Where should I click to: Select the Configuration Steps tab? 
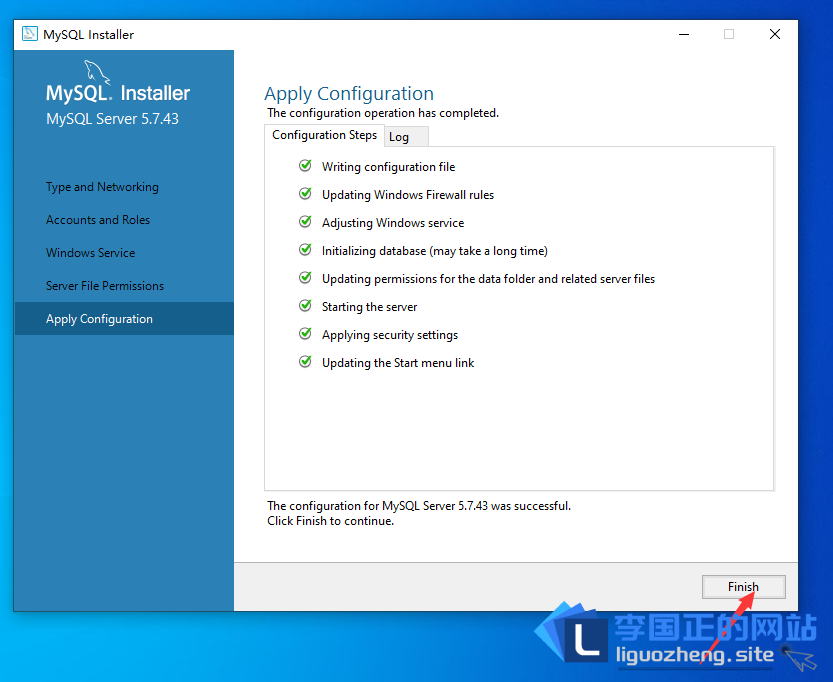324,135
